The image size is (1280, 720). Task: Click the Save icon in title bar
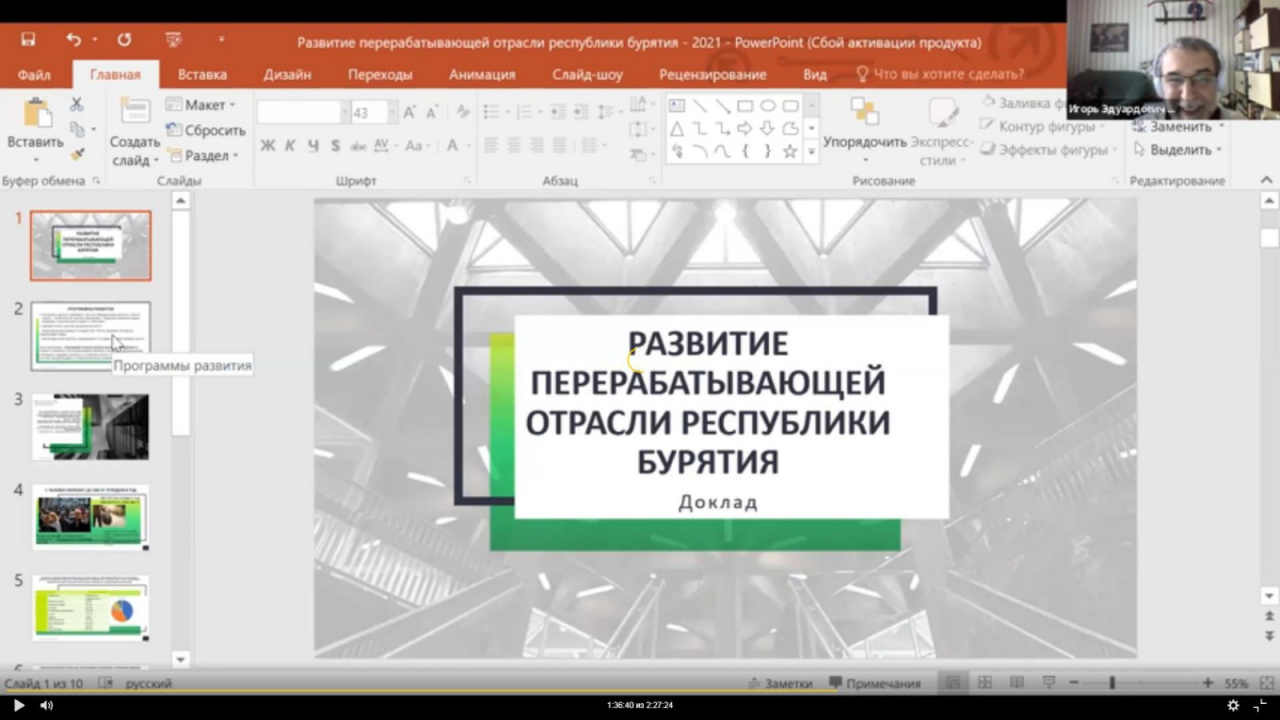(28, 40)
